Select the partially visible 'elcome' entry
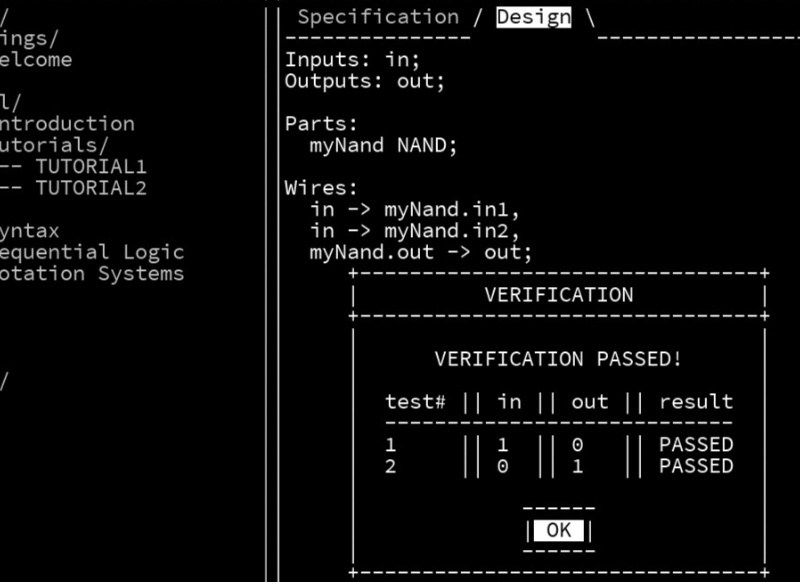 pos(36,59)
